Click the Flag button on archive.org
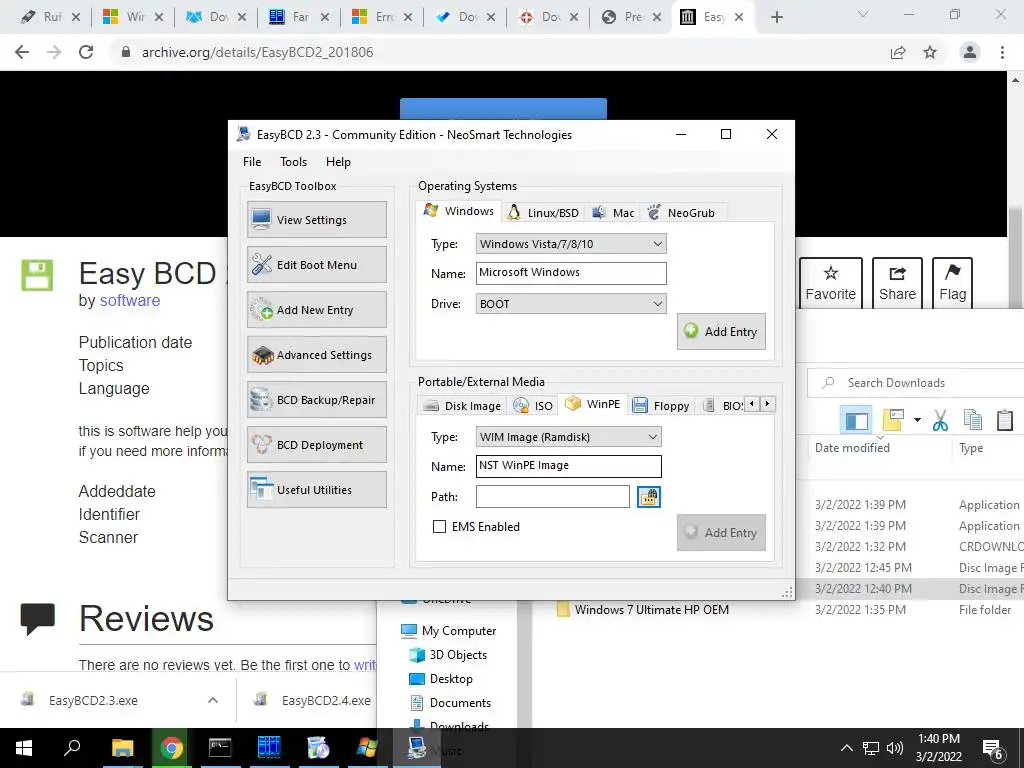This screenshot has height=768, width=1024. point(952,283)
